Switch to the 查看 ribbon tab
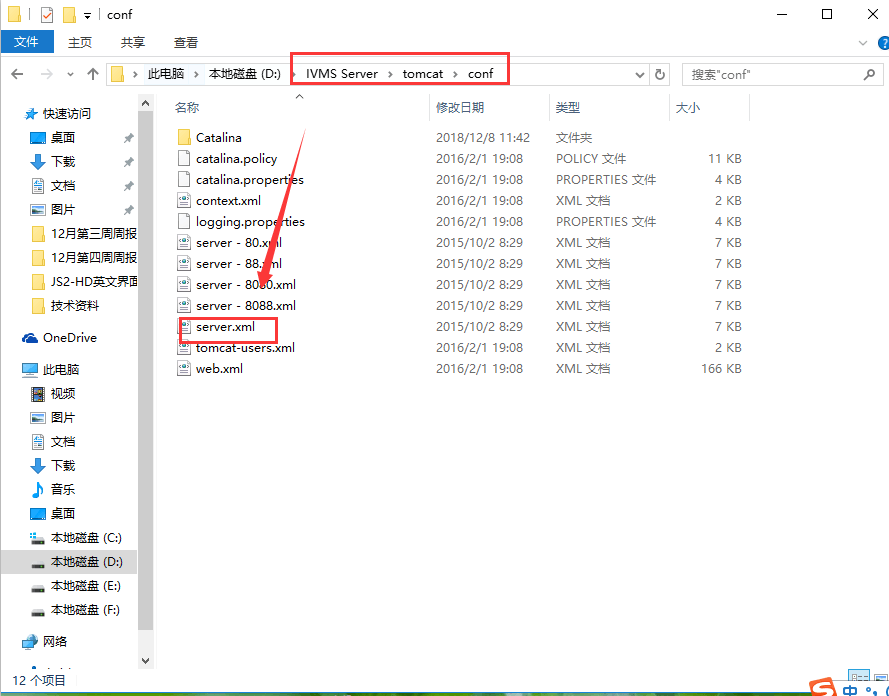 (185, 43)
